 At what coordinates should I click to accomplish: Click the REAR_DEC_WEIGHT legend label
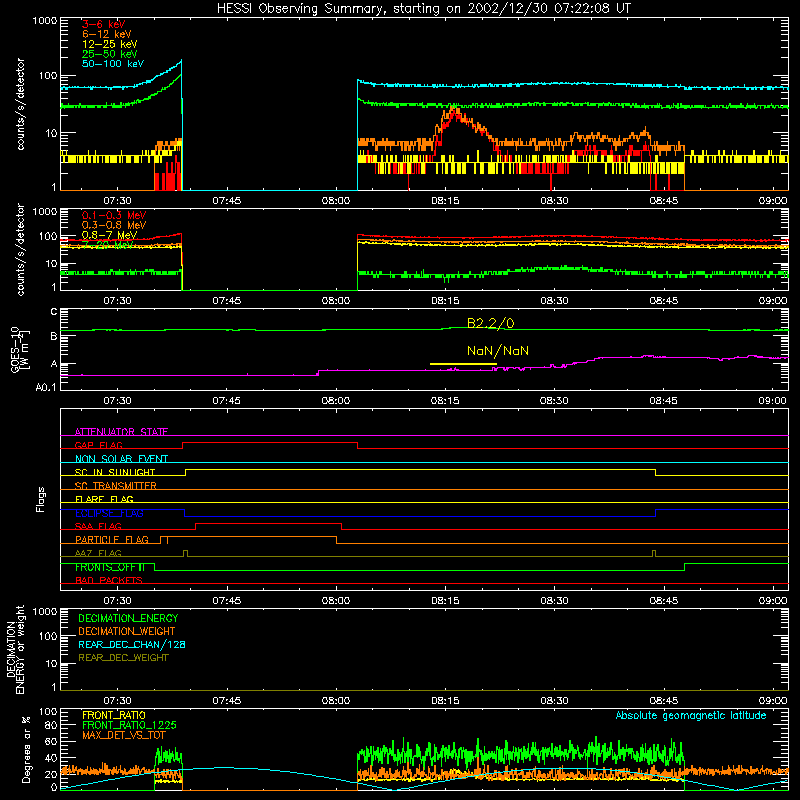123,658
